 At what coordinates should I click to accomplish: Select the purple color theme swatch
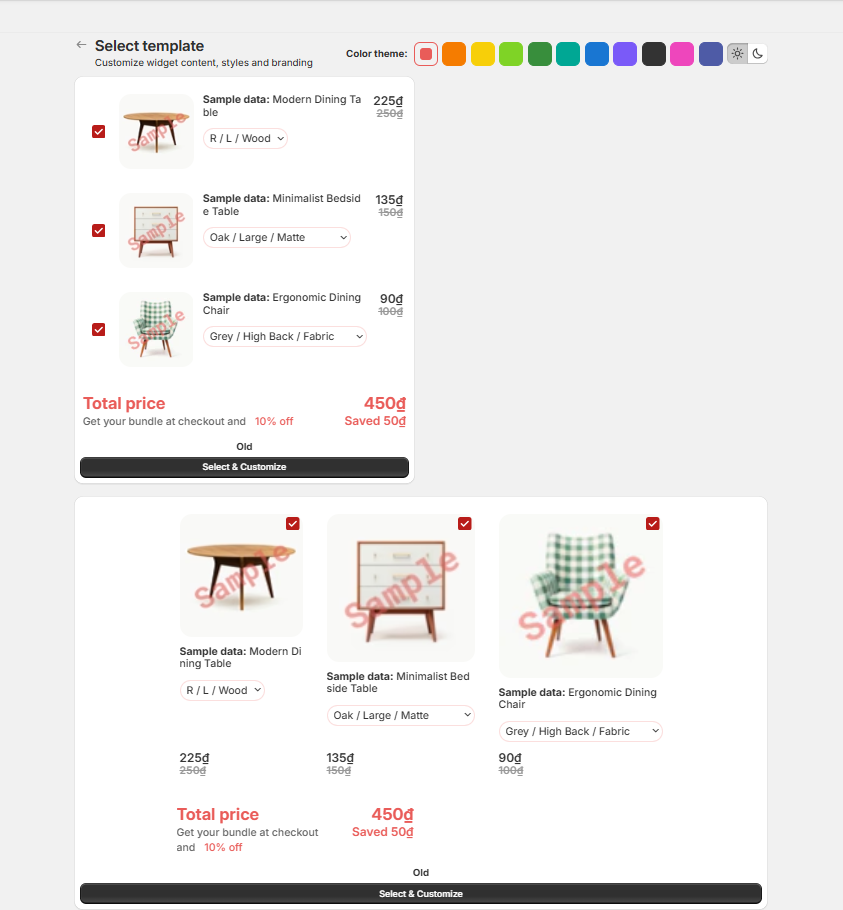click(625, 54)
